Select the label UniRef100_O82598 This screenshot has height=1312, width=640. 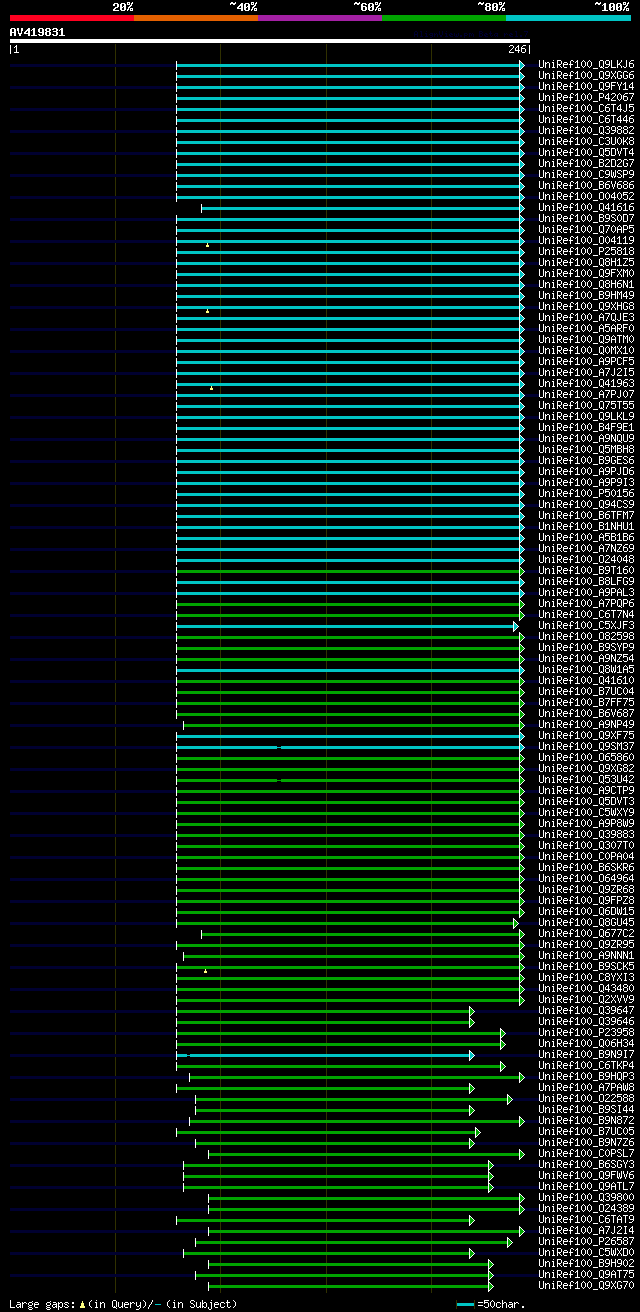586,636
